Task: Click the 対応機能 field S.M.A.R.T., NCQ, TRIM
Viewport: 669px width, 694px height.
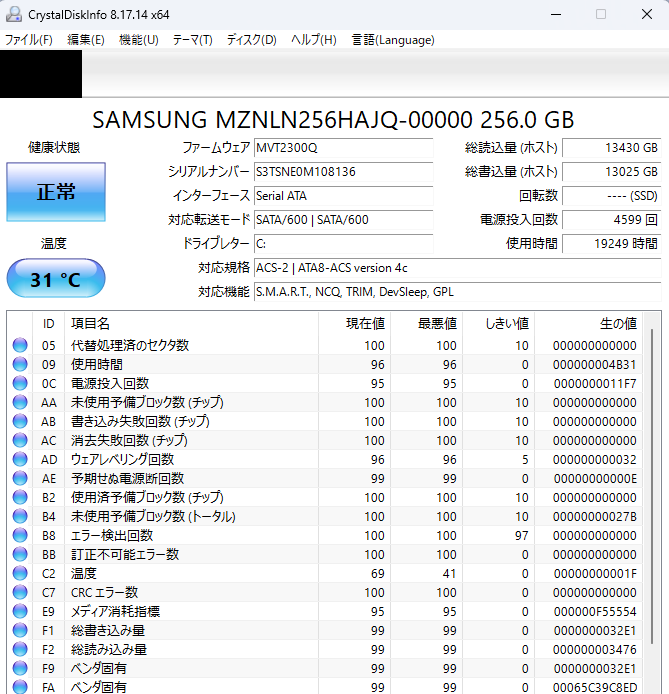Action: pos(458,292)
